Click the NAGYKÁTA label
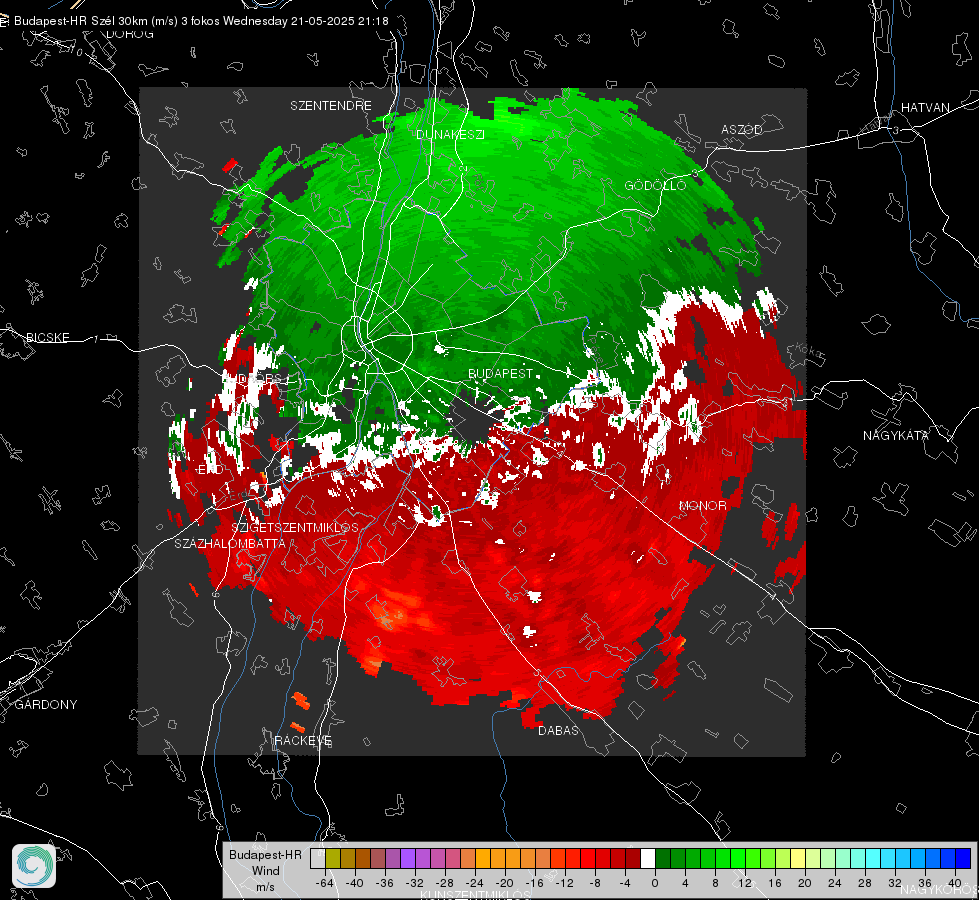 [896, 435]
